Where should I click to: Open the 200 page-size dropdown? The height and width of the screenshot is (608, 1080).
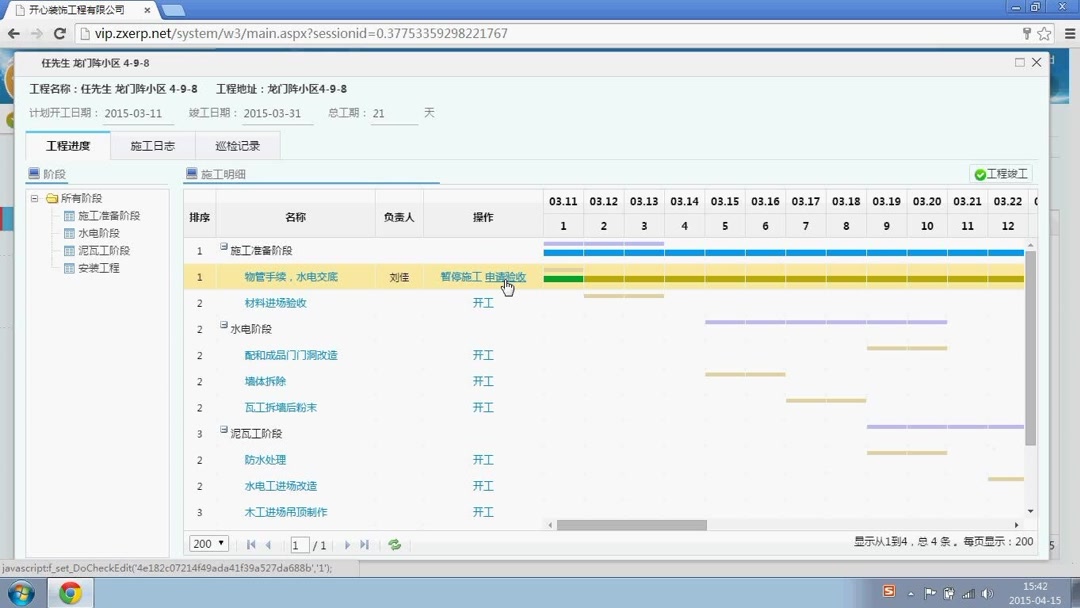tap(208, 543)
